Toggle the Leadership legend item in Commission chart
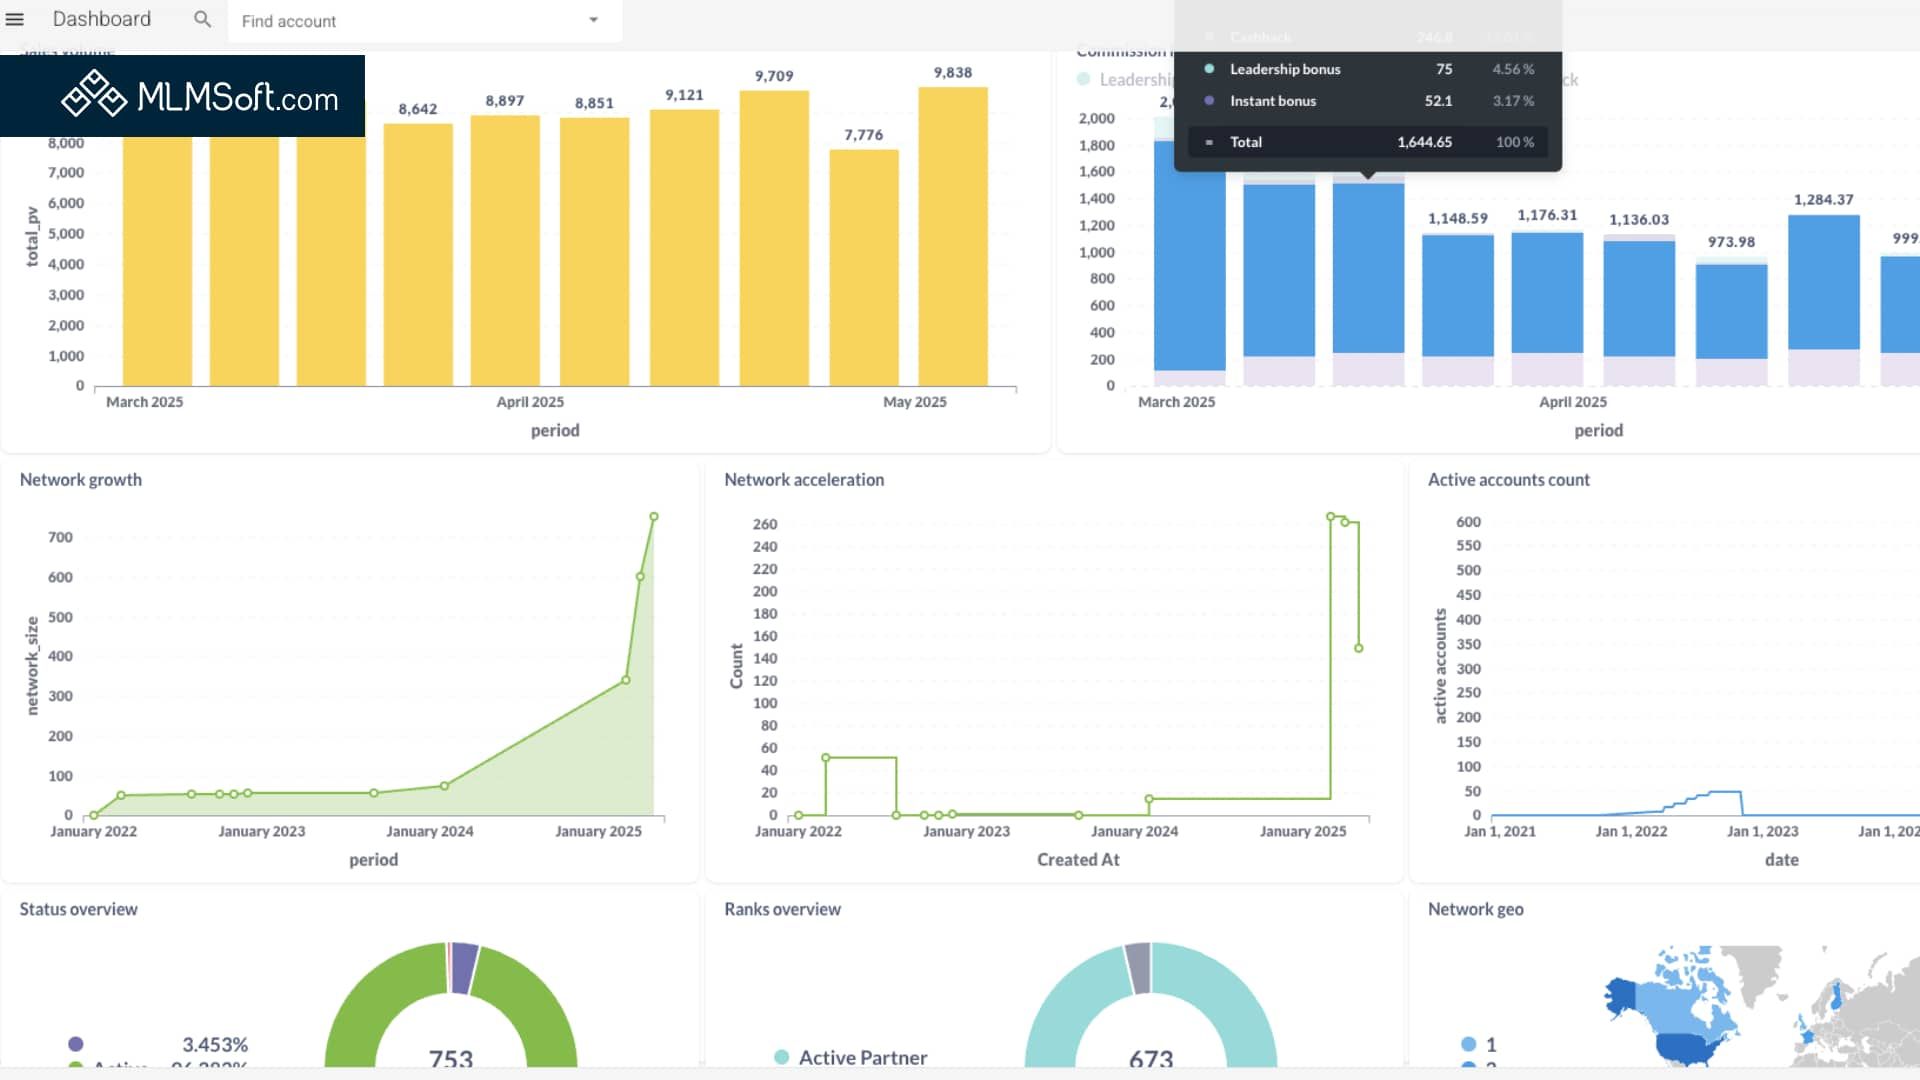The width and height of the screenshot is (1920, 1080). click(x=1125, y=79)
